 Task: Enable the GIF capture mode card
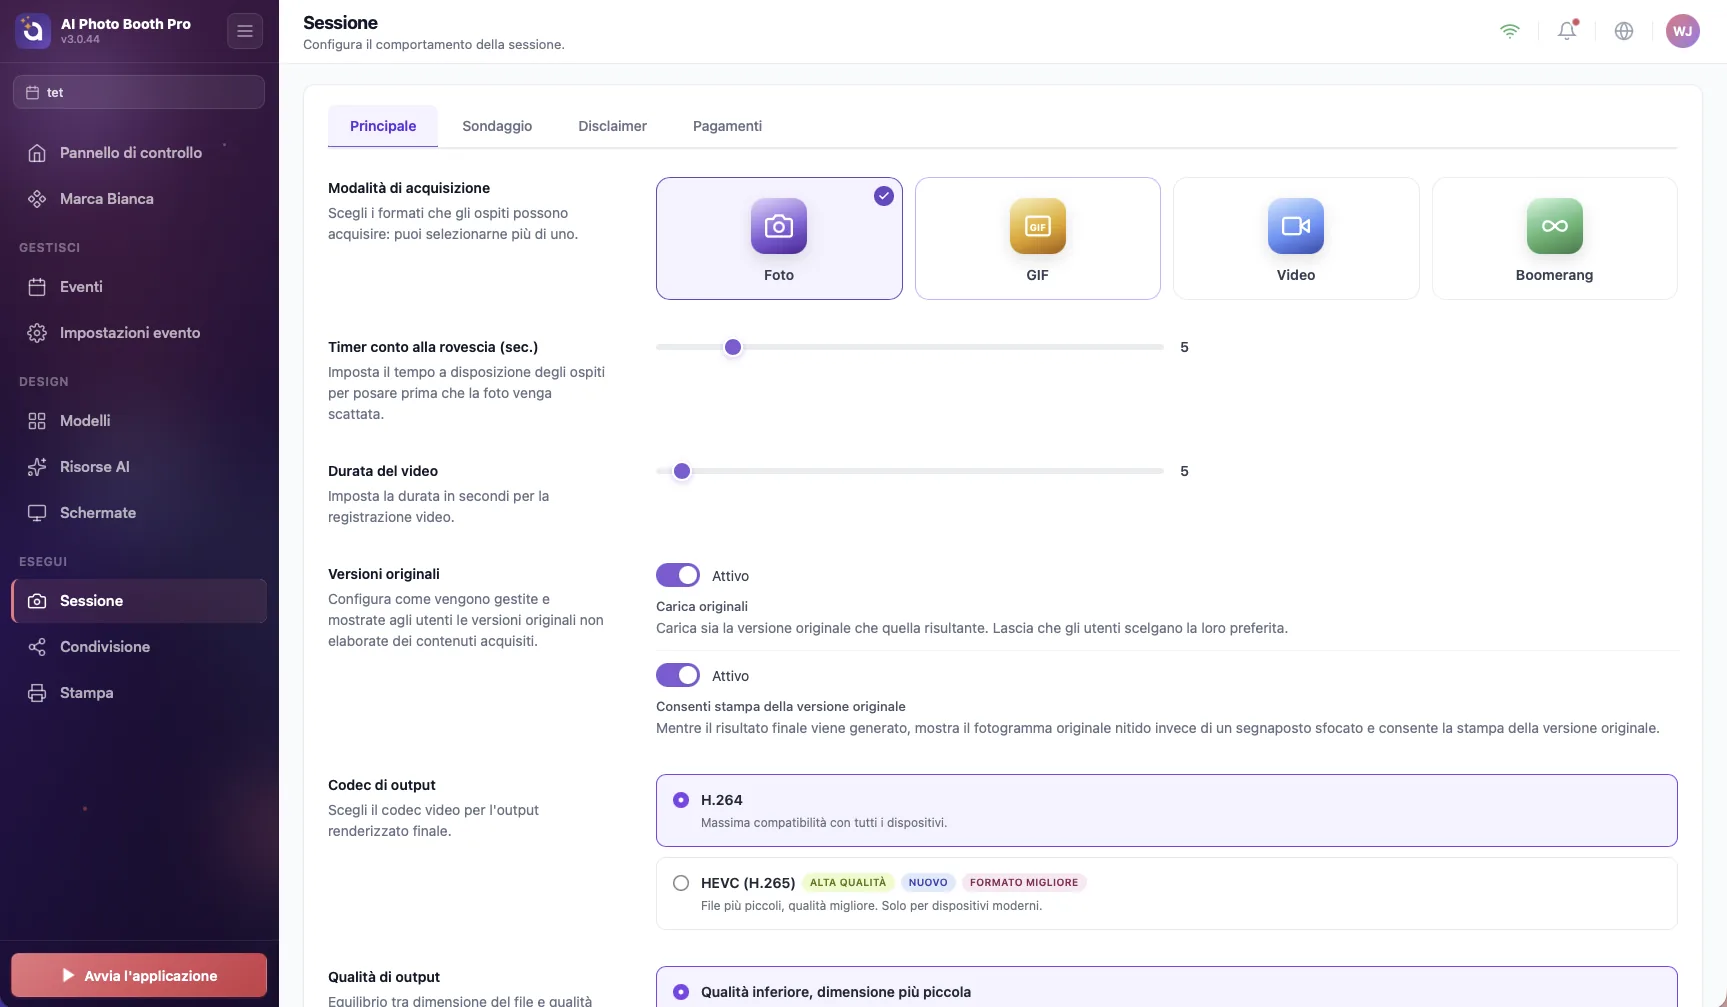point(1037,238)
